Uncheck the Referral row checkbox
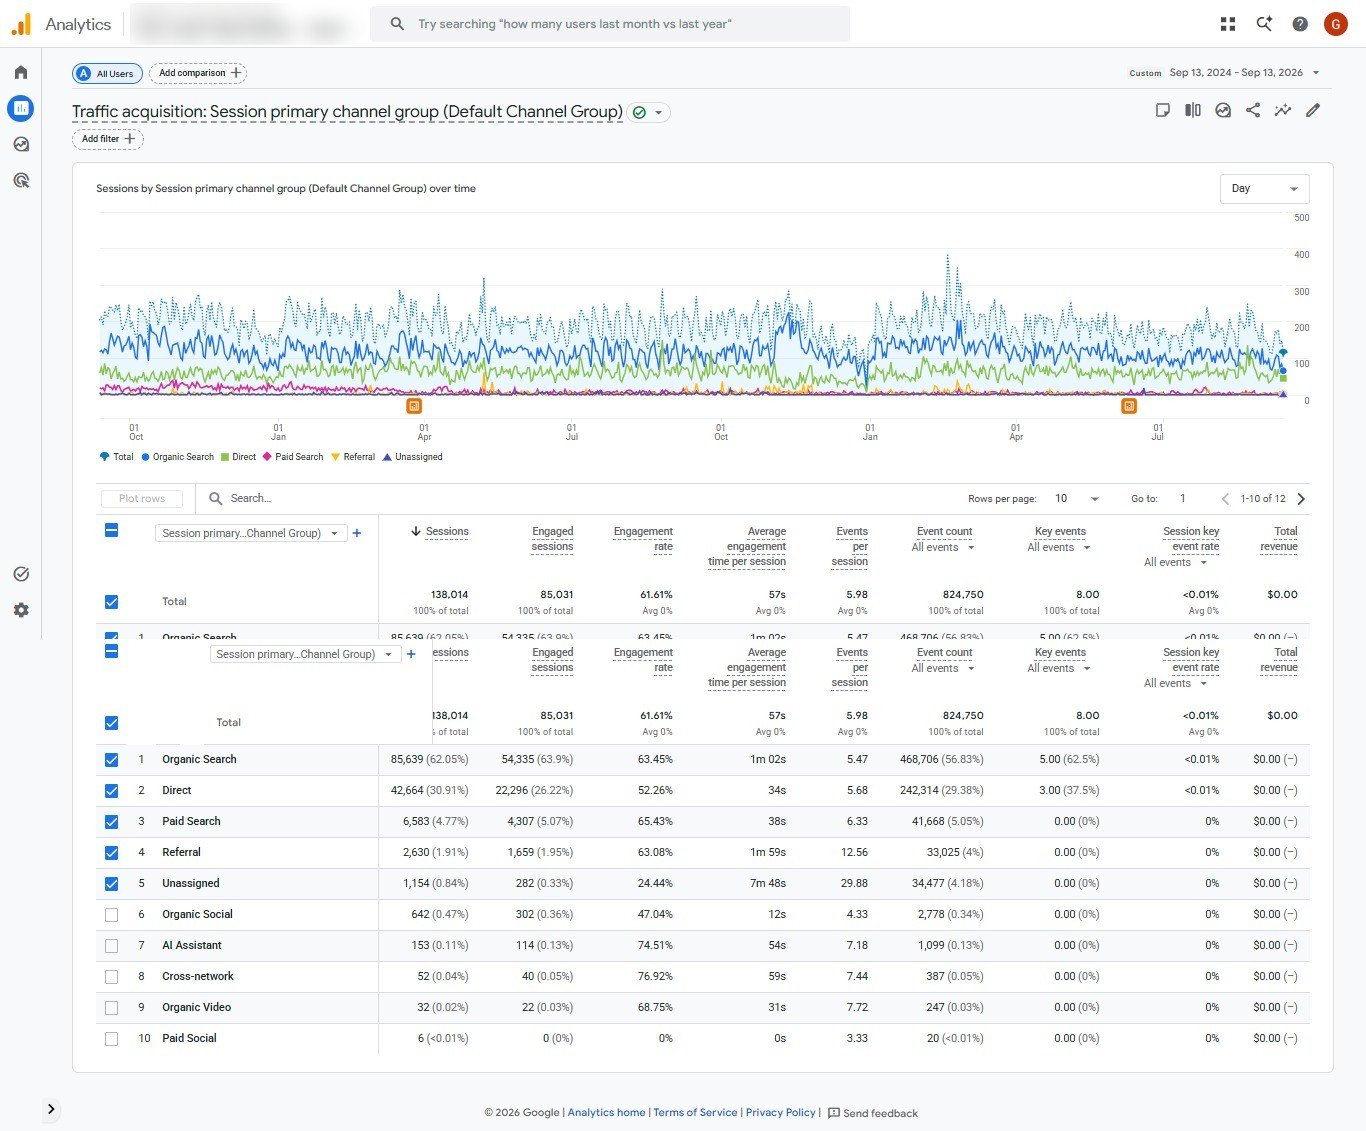The height and width of the screenshot is (1131, 1366). [111, 853]
